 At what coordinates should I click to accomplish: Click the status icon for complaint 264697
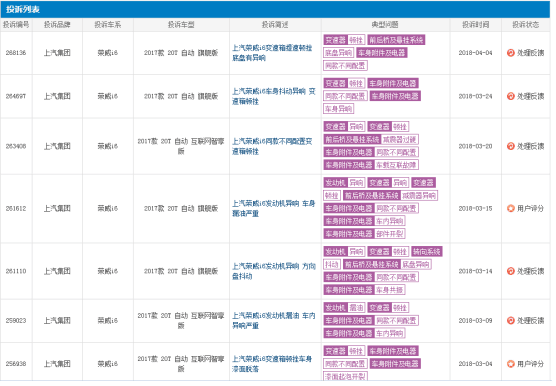tap(511, 96)
